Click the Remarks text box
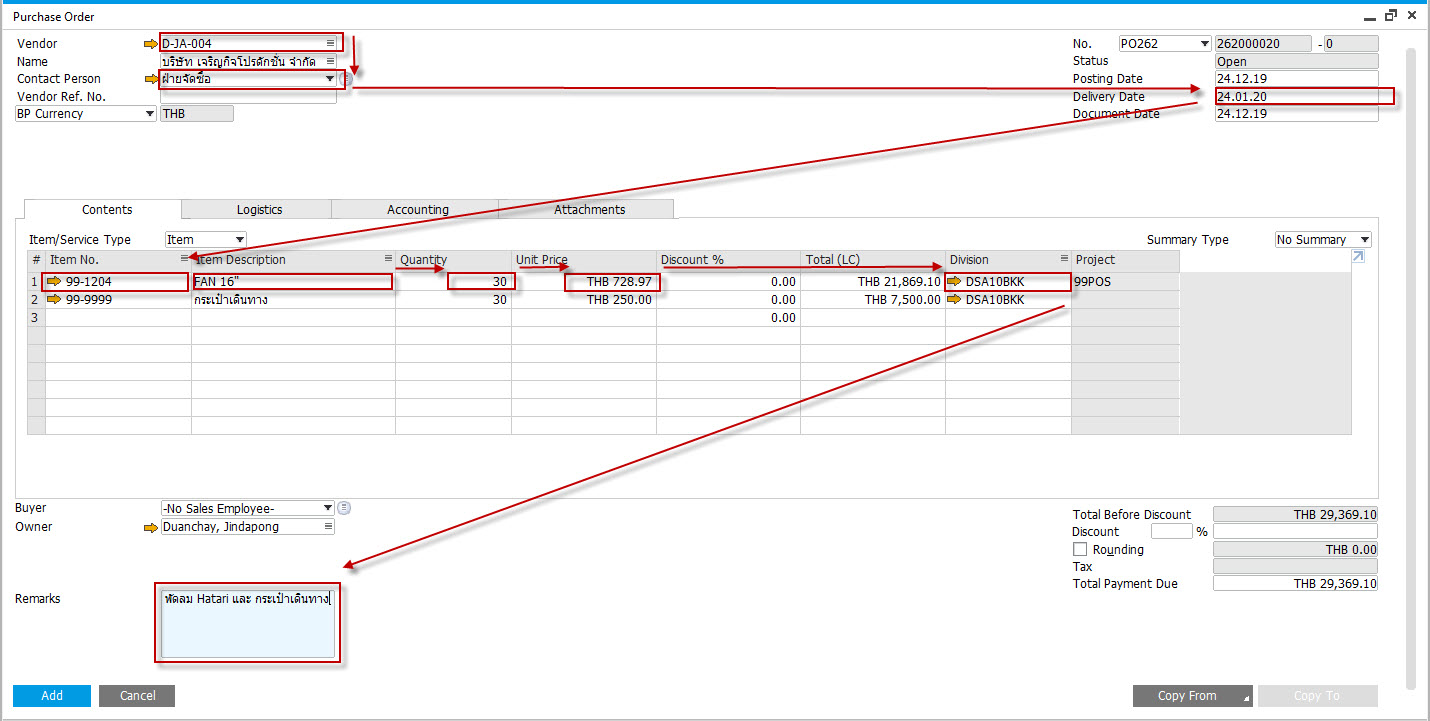Image resolution: width=1430 pixels, height=721 pixels. coord(248,624)
